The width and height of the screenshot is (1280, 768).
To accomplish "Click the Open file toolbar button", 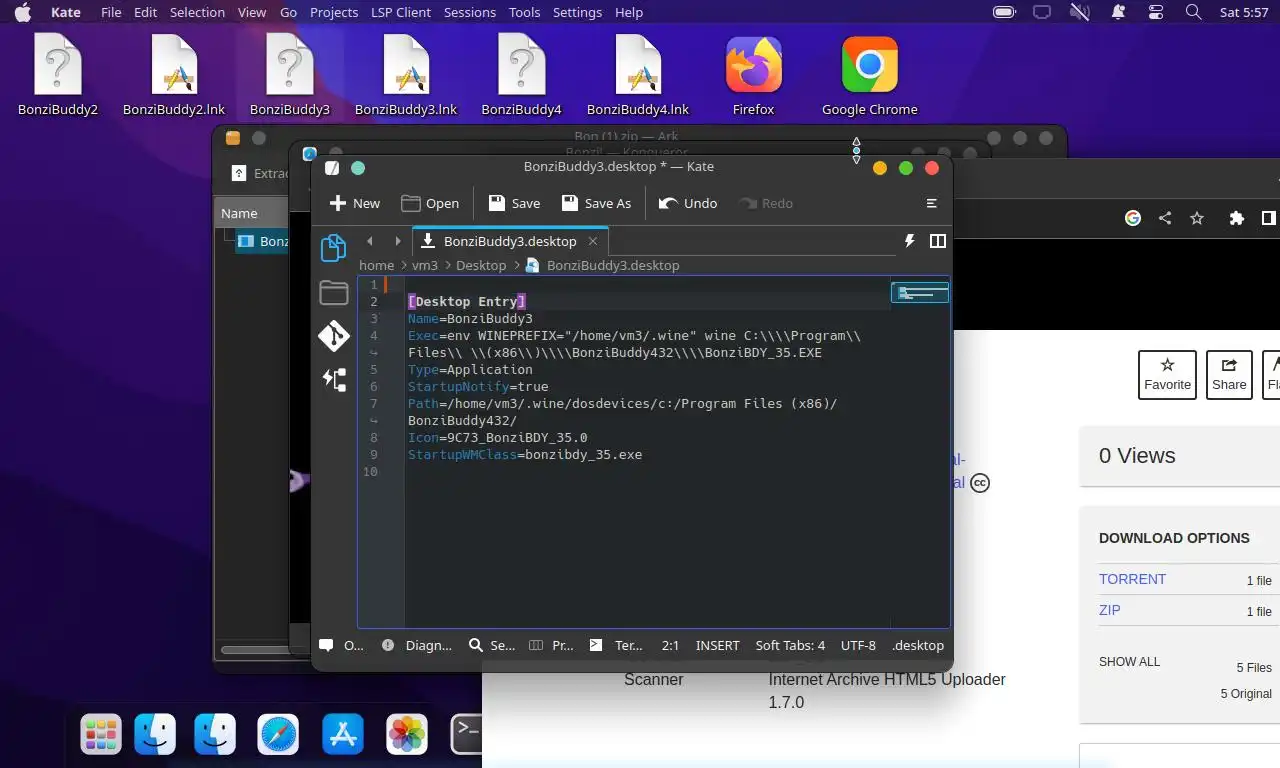I will point(430,203).
